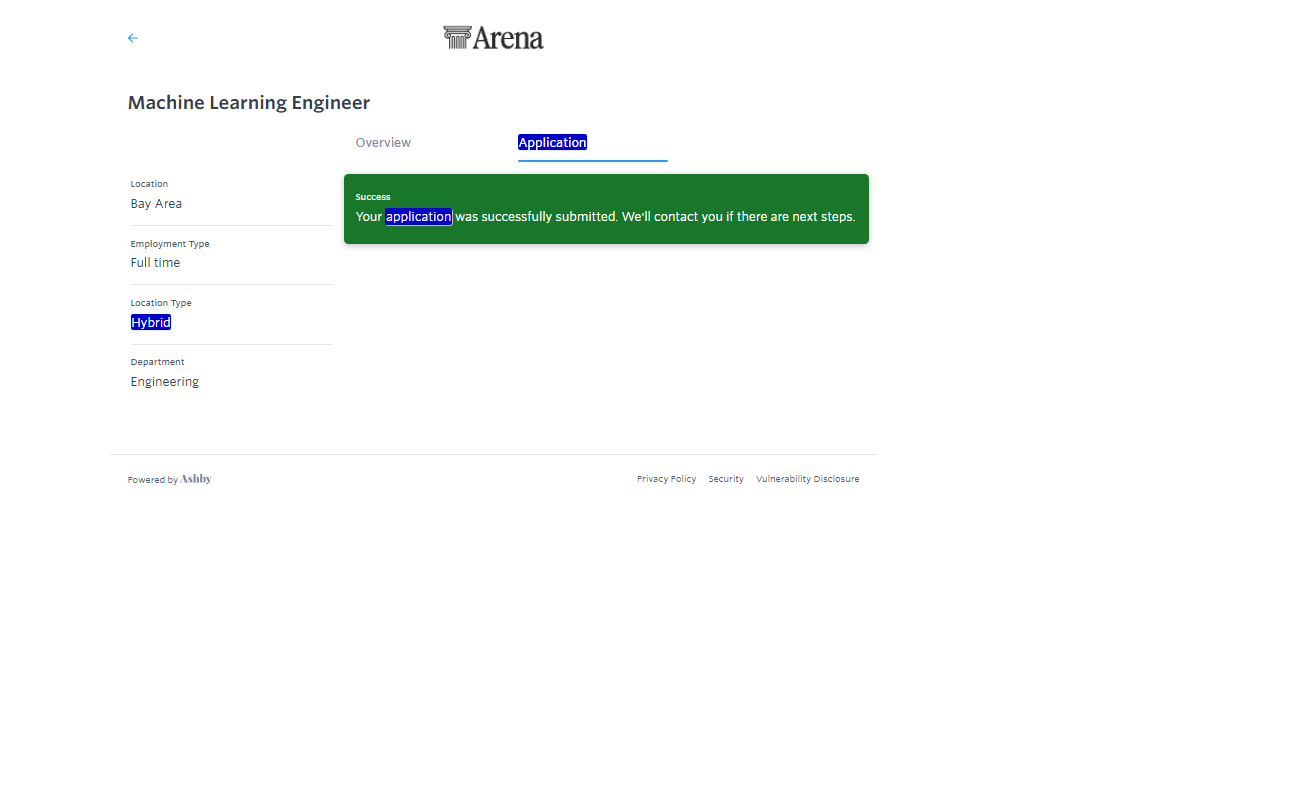Click the Engineering department value
Viewport: 1316px width, 785px height.
[165, 382]
